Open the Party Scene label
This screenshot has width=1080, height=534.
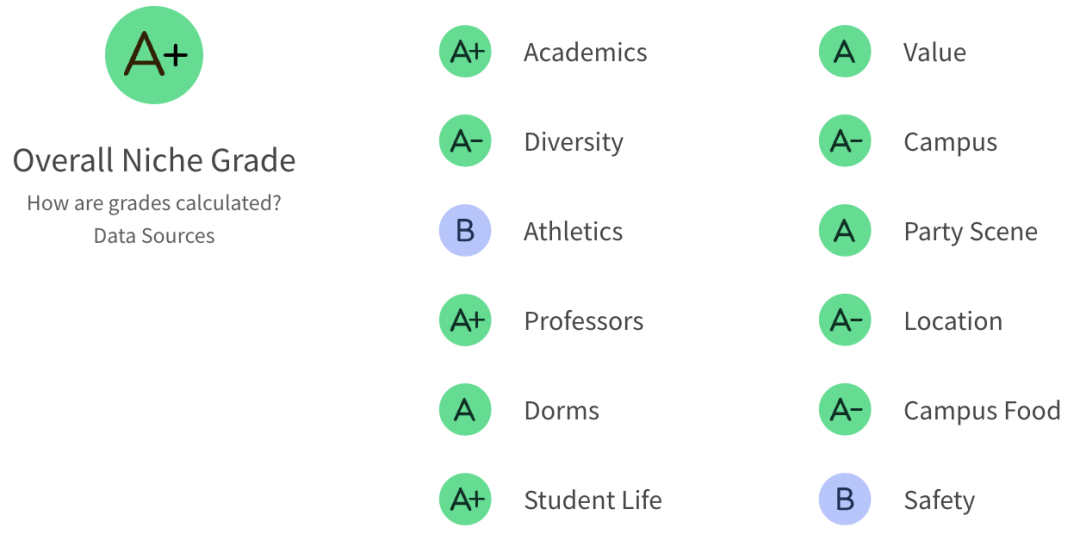pos(971,232)
